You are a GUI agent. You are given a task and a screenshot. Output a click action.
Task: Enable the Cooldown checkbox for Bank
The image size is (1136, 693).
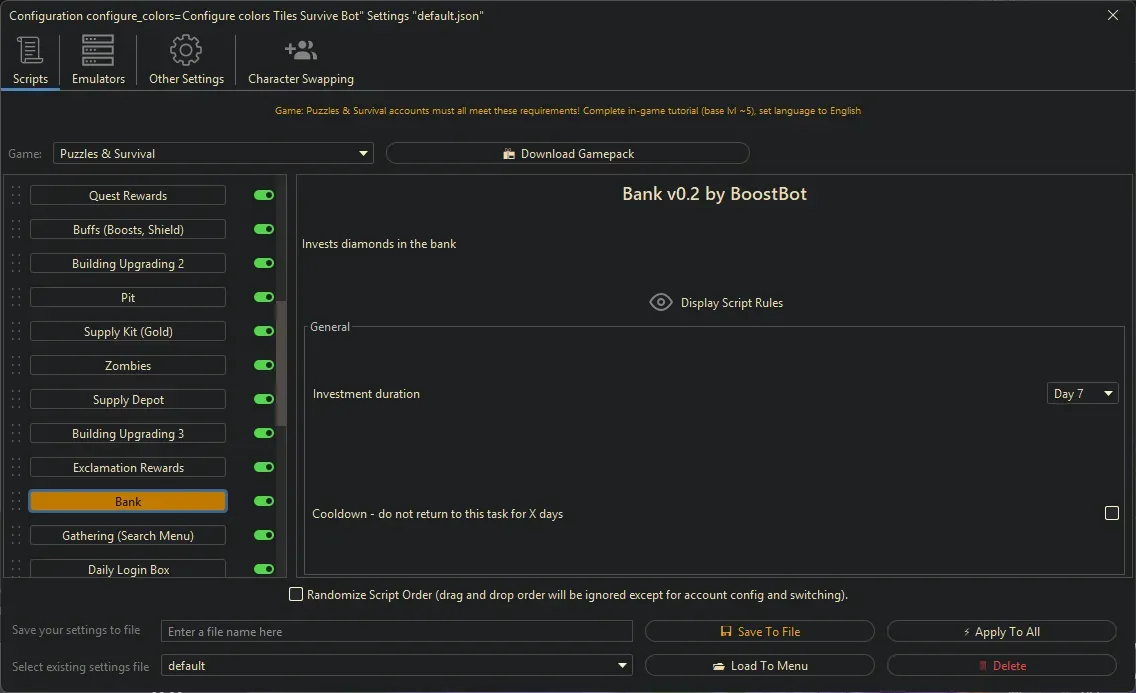point(1111,513)
